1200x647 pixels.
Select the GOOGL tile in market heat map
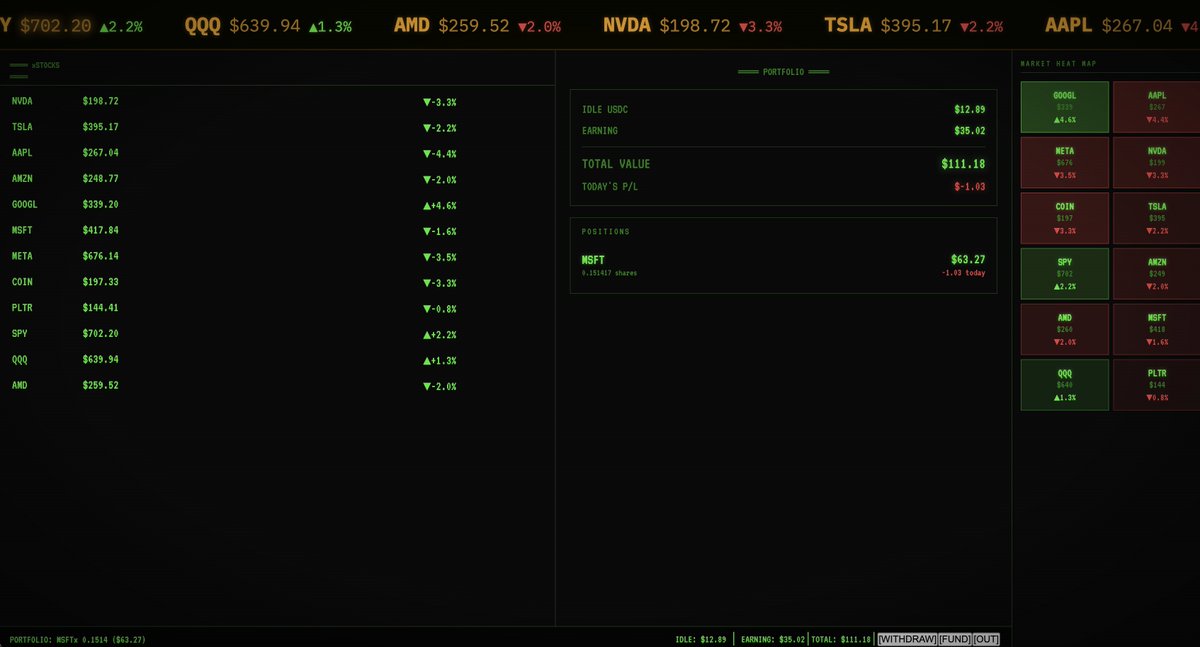(1064, 106)
